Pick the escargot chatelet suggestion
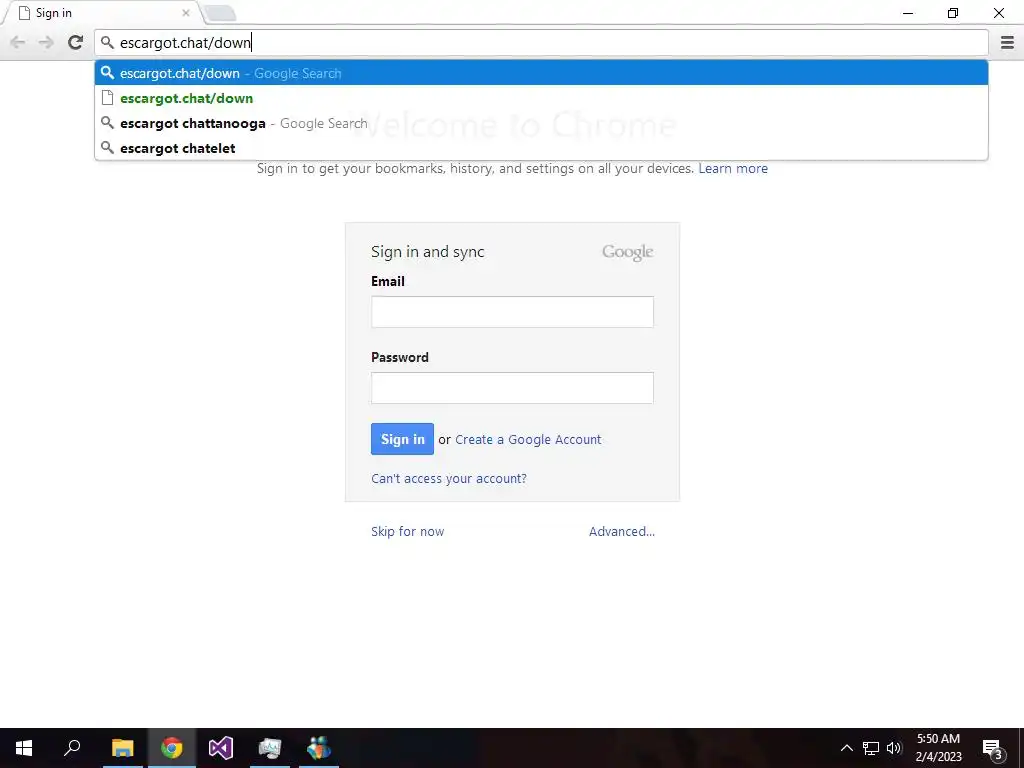1024x768 pixels. point(541,148)
